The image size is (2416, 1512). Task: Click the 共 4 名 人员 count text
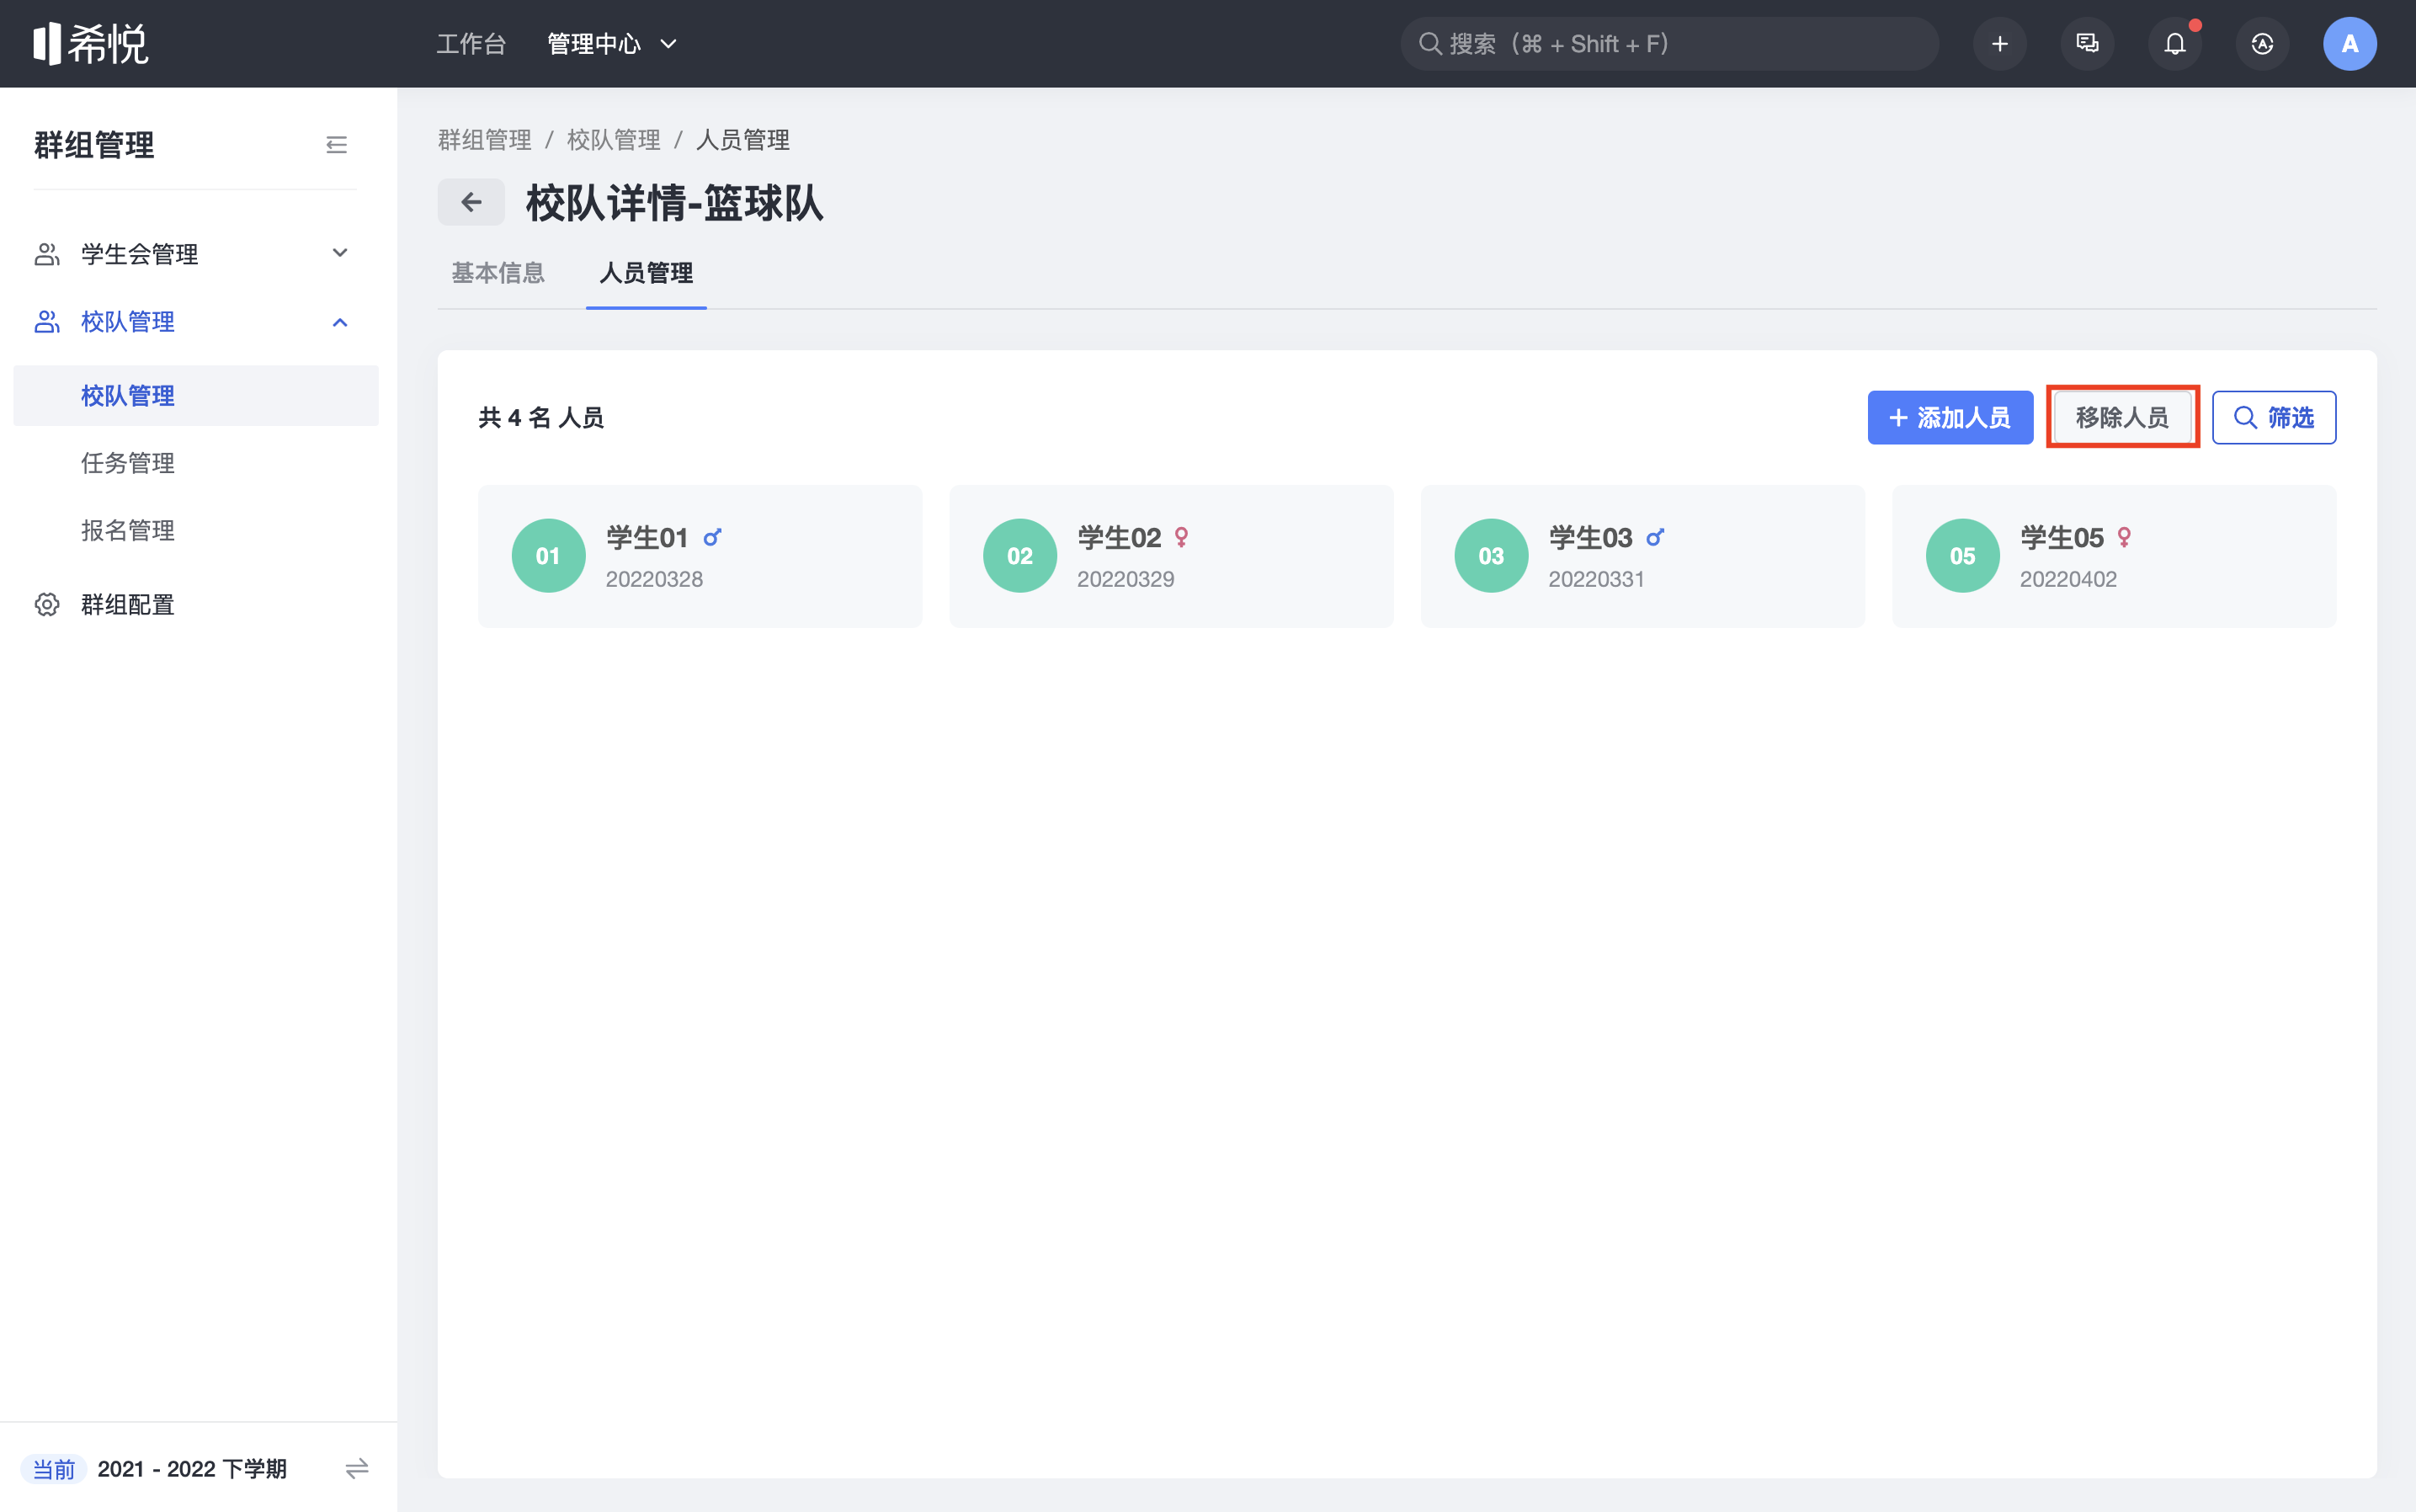click(x=541, y=417)
